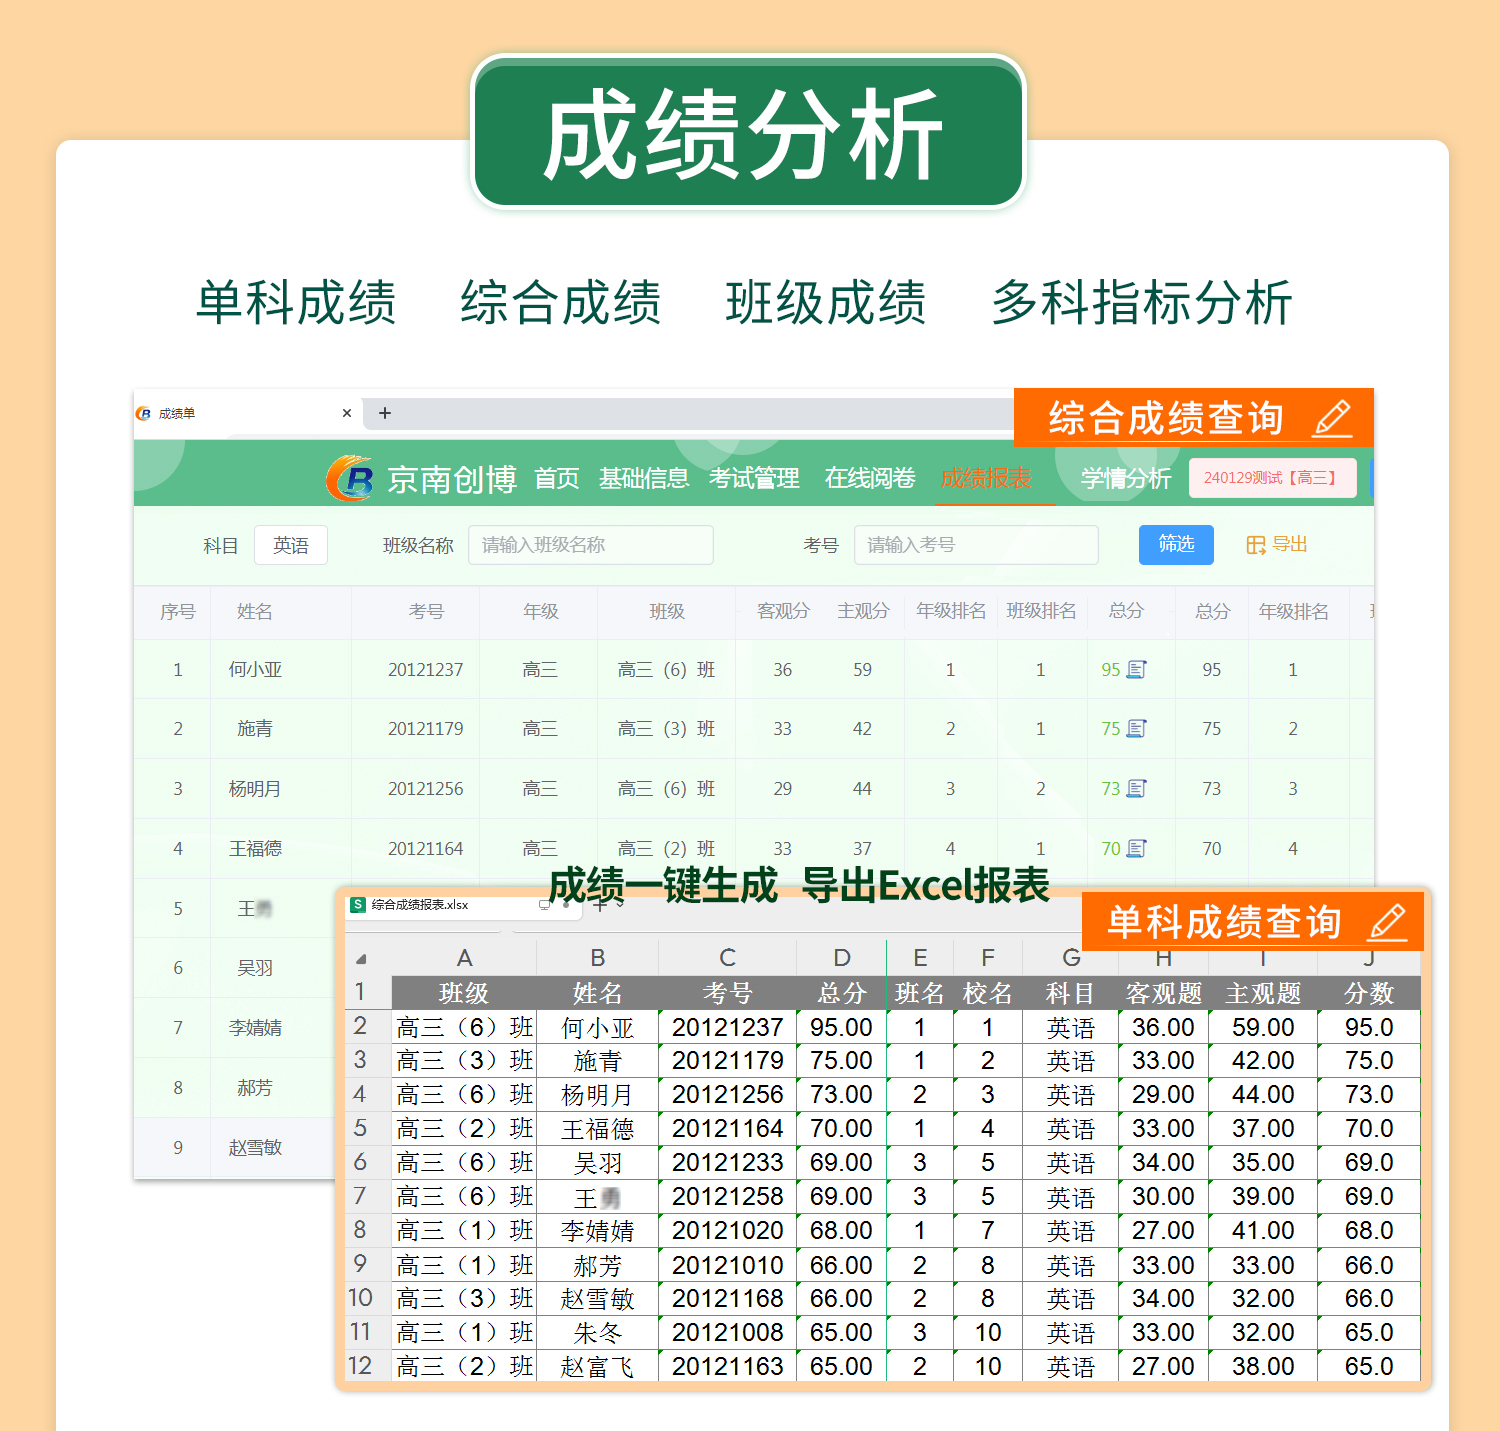The width and height of the screenshot is (1500, 1431).
Task: Click pencil icon on 综合成绩查询 banner
Action: [1332, 418]
